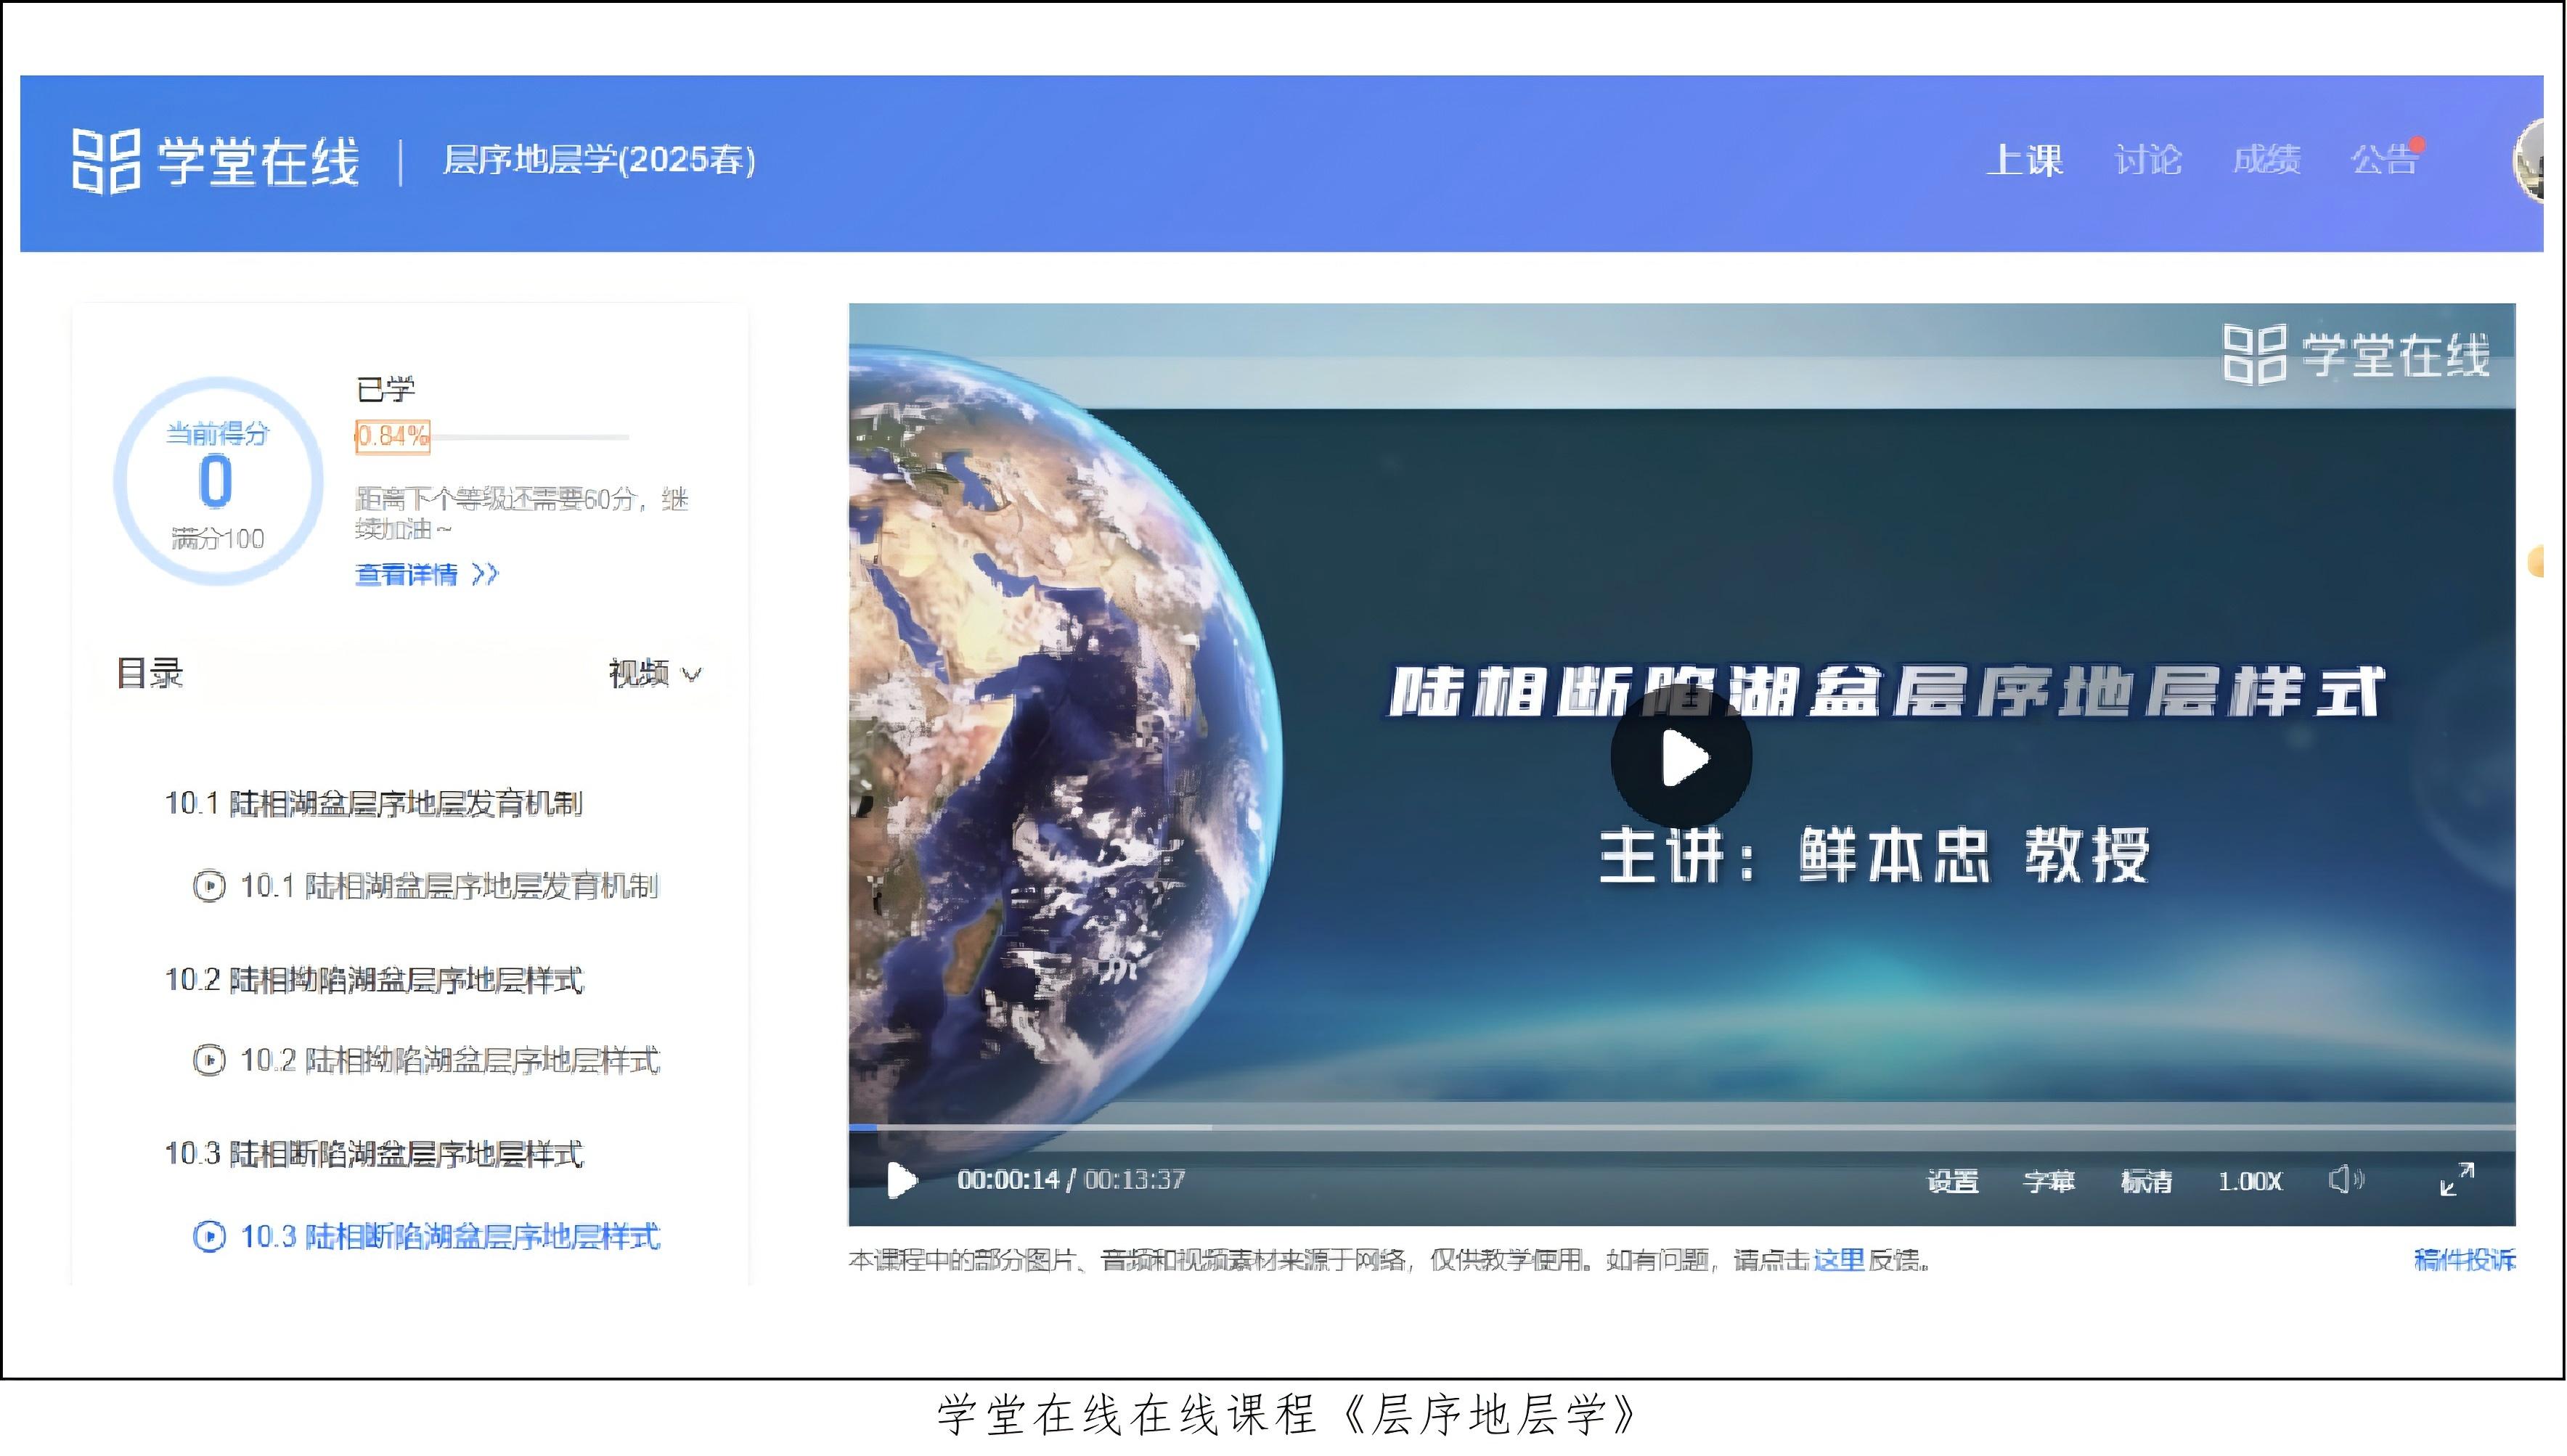Click the small play icon in control bar
The height and width of the screenshot is (1456, 2567).
pos(901,1180)
